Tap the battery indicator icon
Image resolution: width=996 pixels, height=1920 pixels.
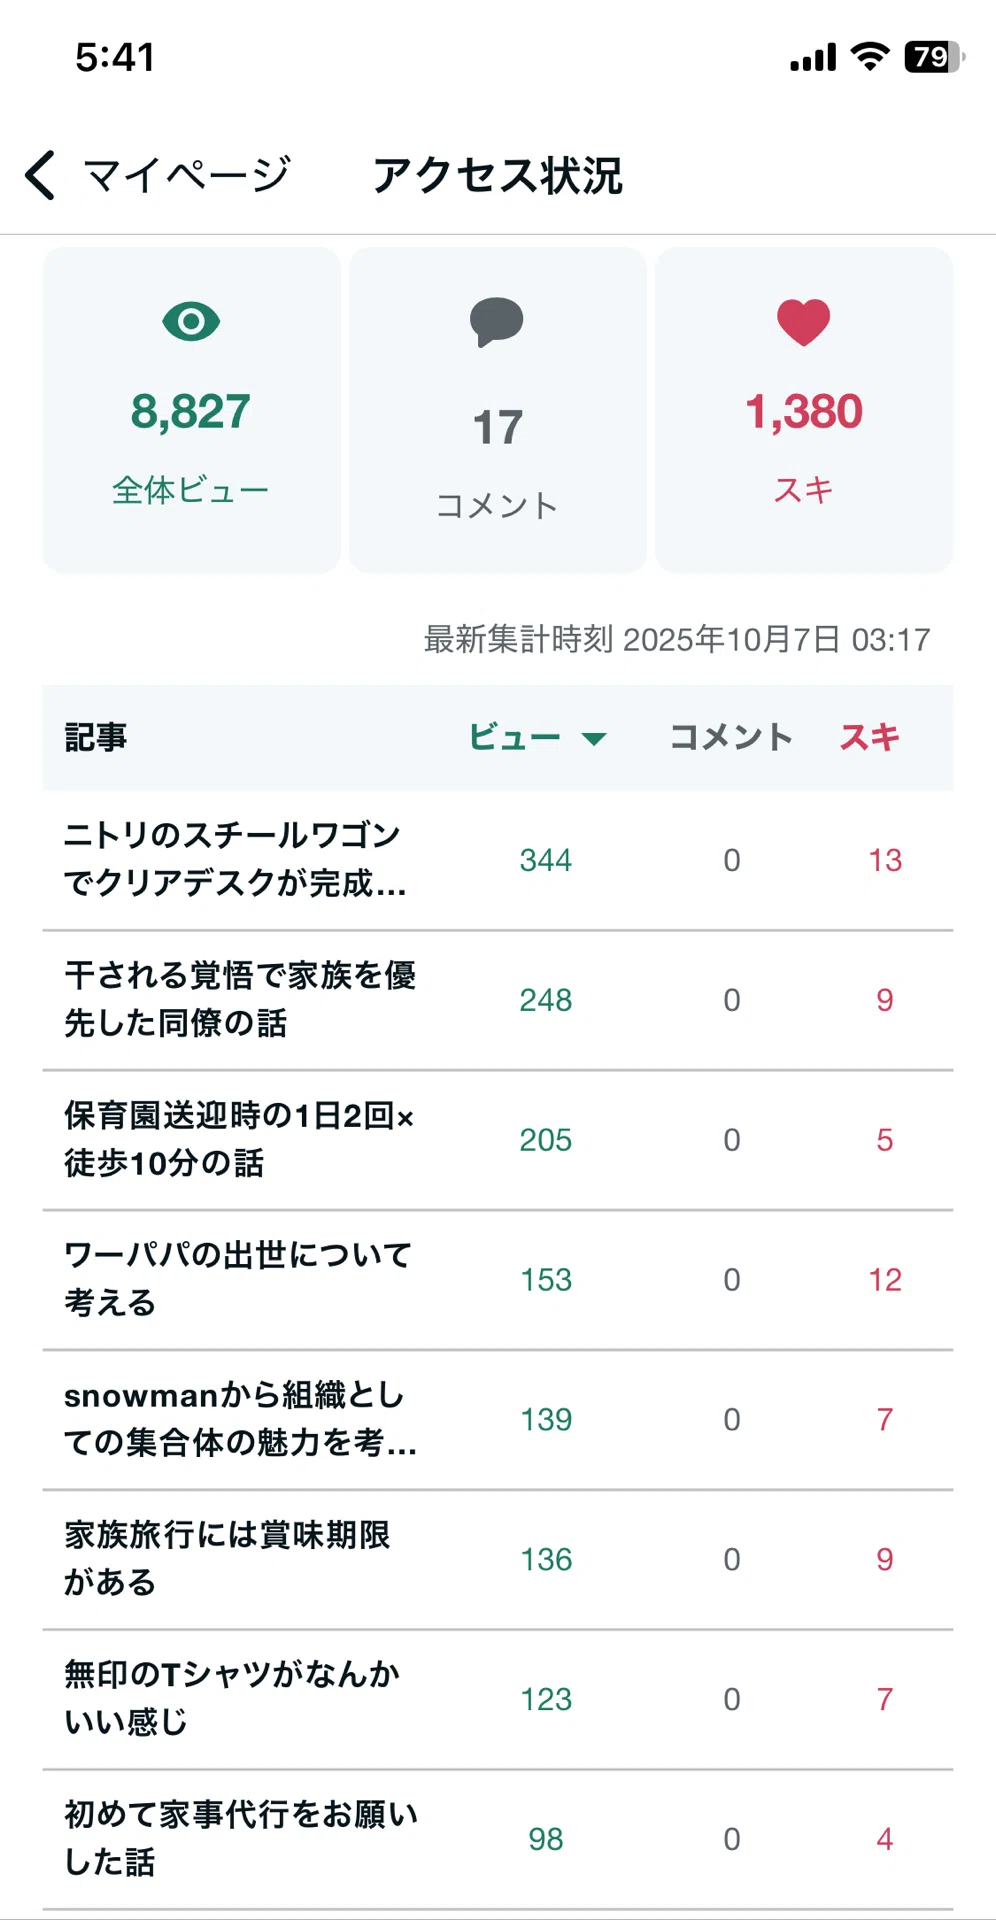(x=934, y=57)
